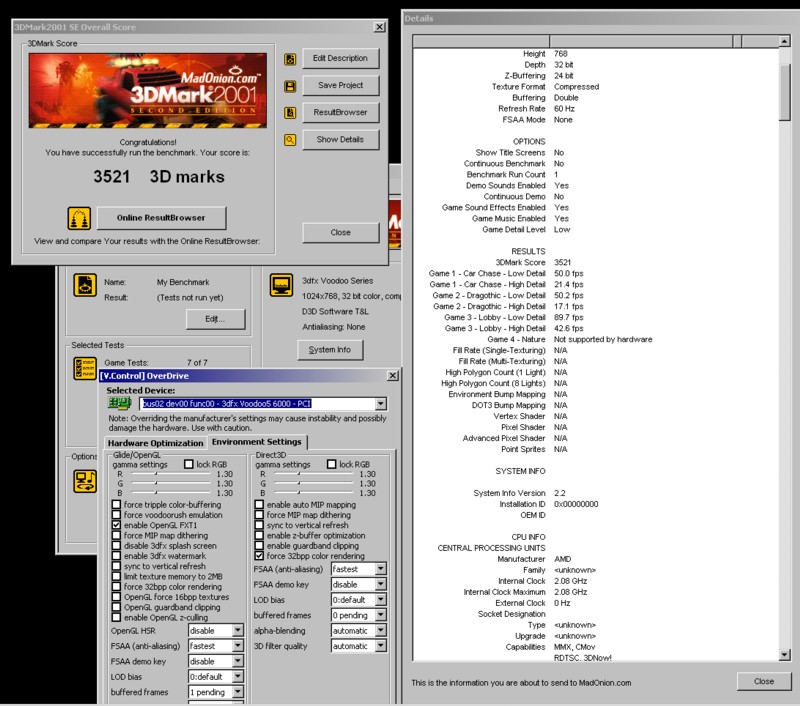Image resolution: width=800 pixels, height=706 pixels.
Task: Click the yellow Options icon
Action: [86, 482]
